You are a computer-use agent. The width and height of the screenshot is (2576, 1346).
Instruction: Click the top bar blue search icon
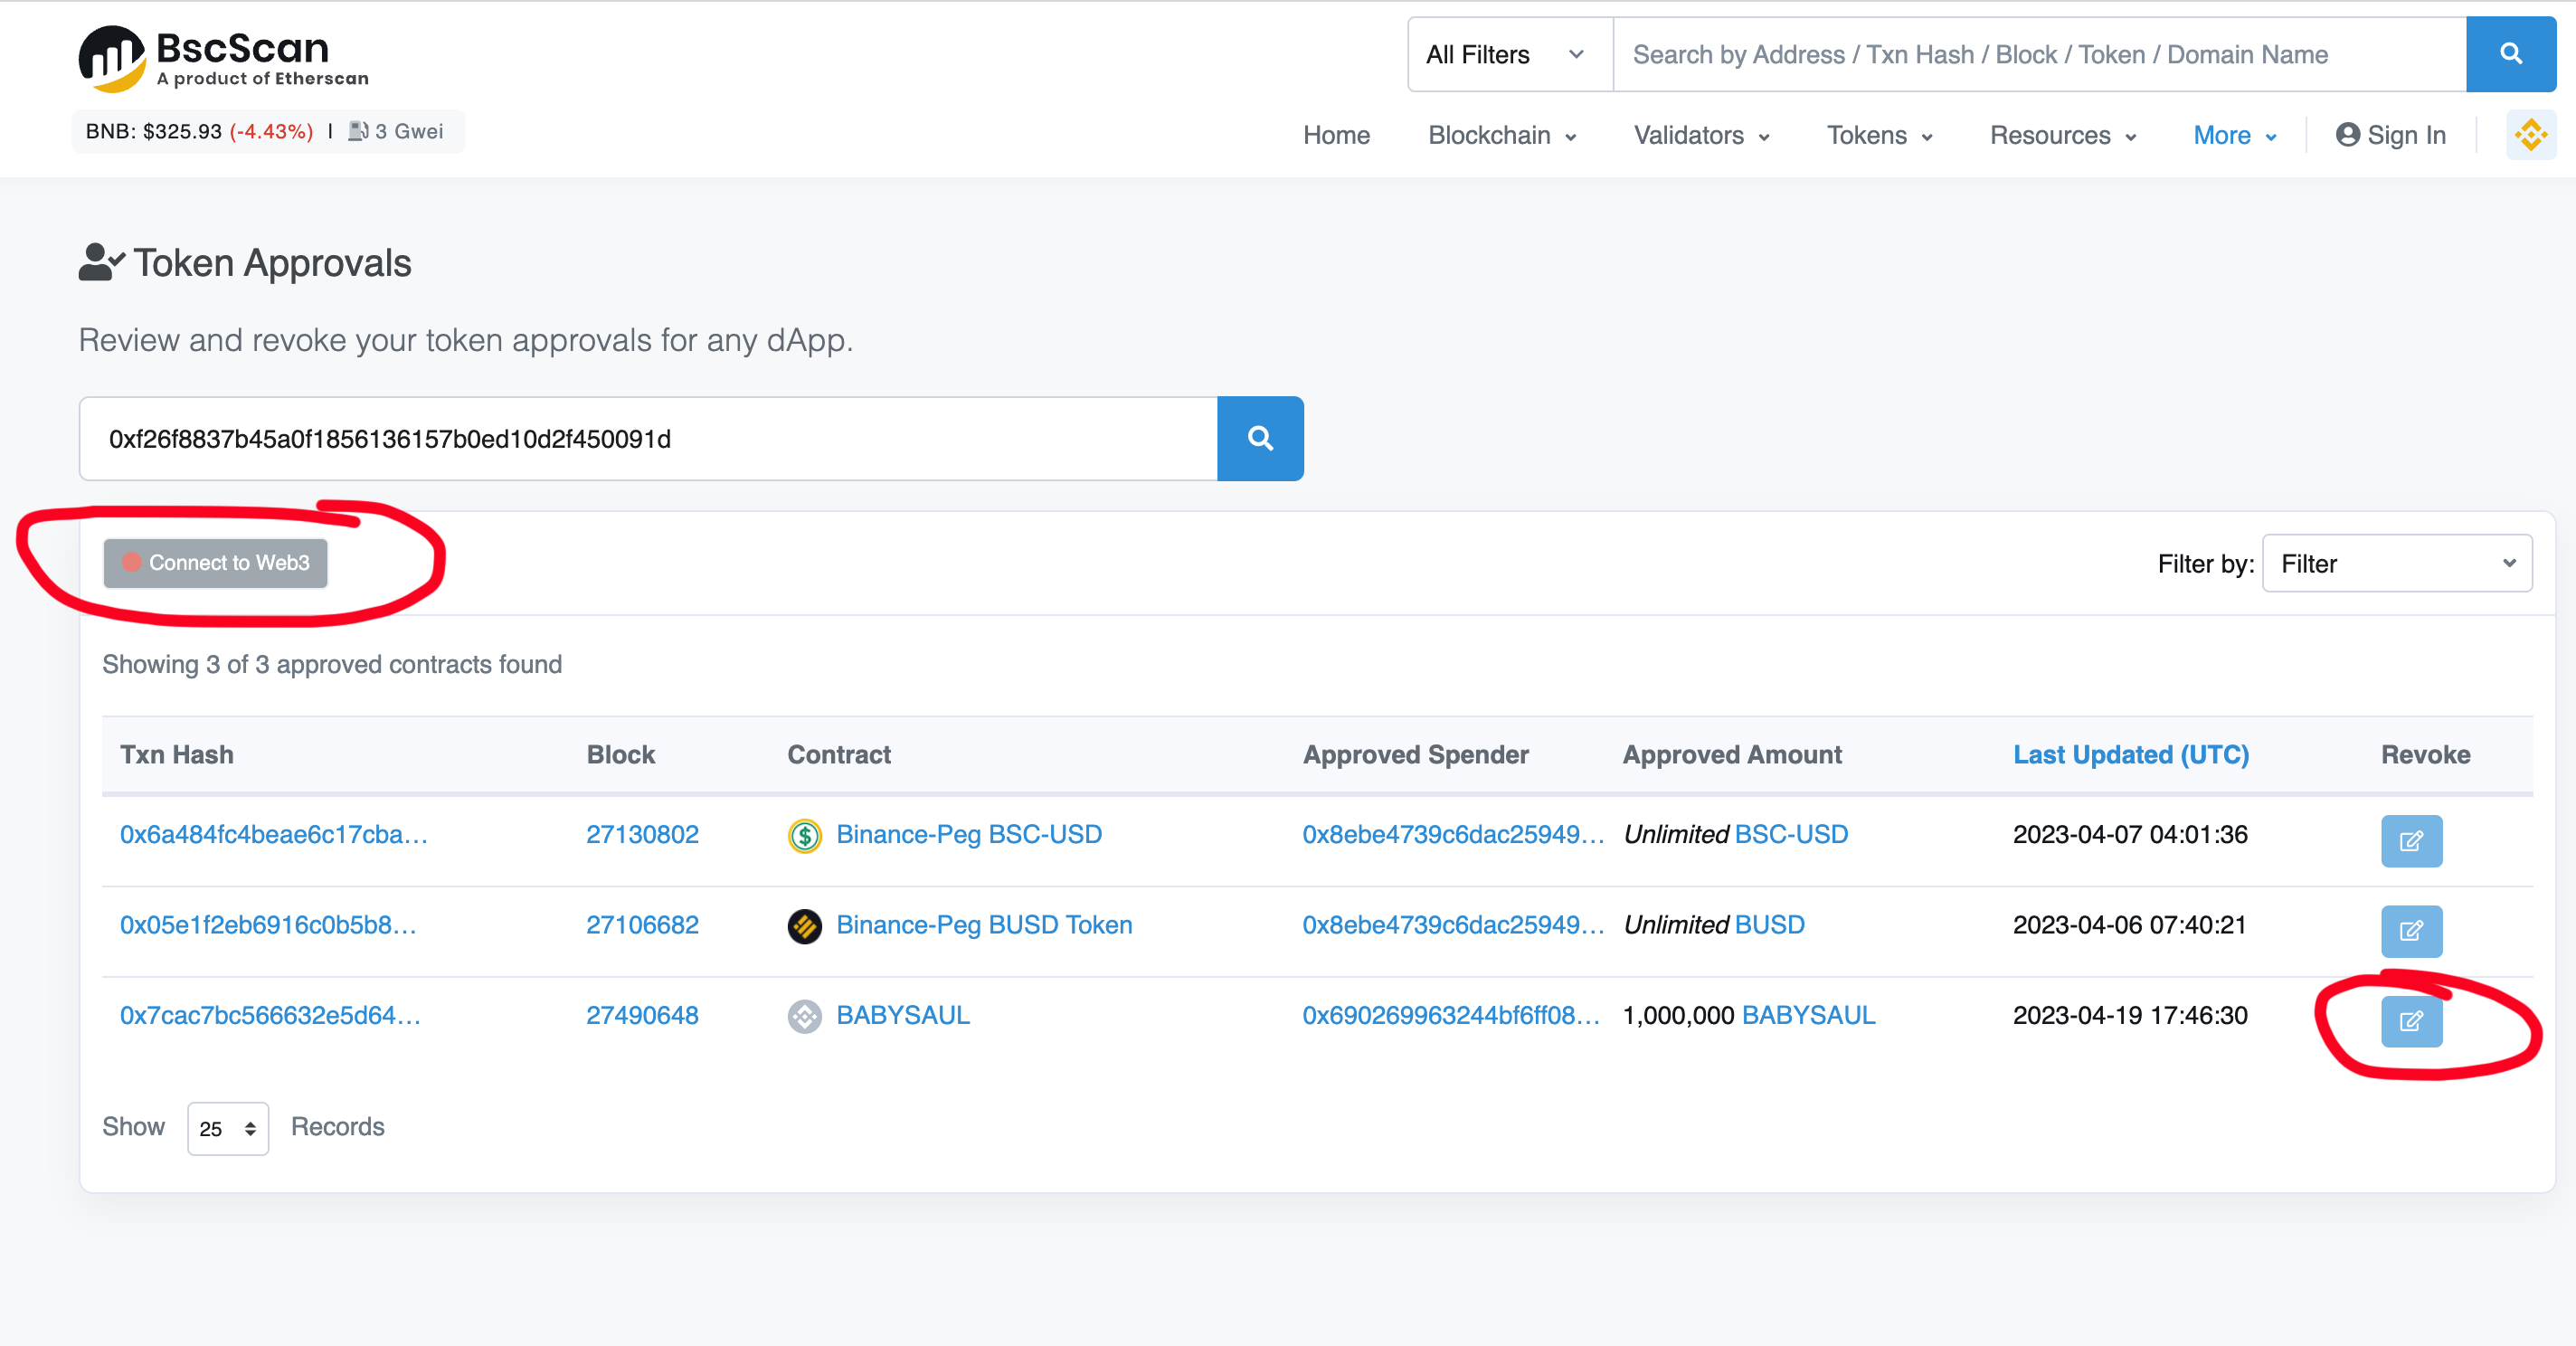point(2510,54)
